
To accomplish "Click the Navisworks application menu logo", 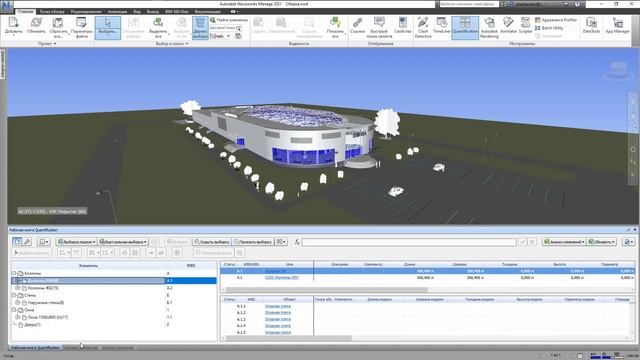I will click(x=7, y=5).
